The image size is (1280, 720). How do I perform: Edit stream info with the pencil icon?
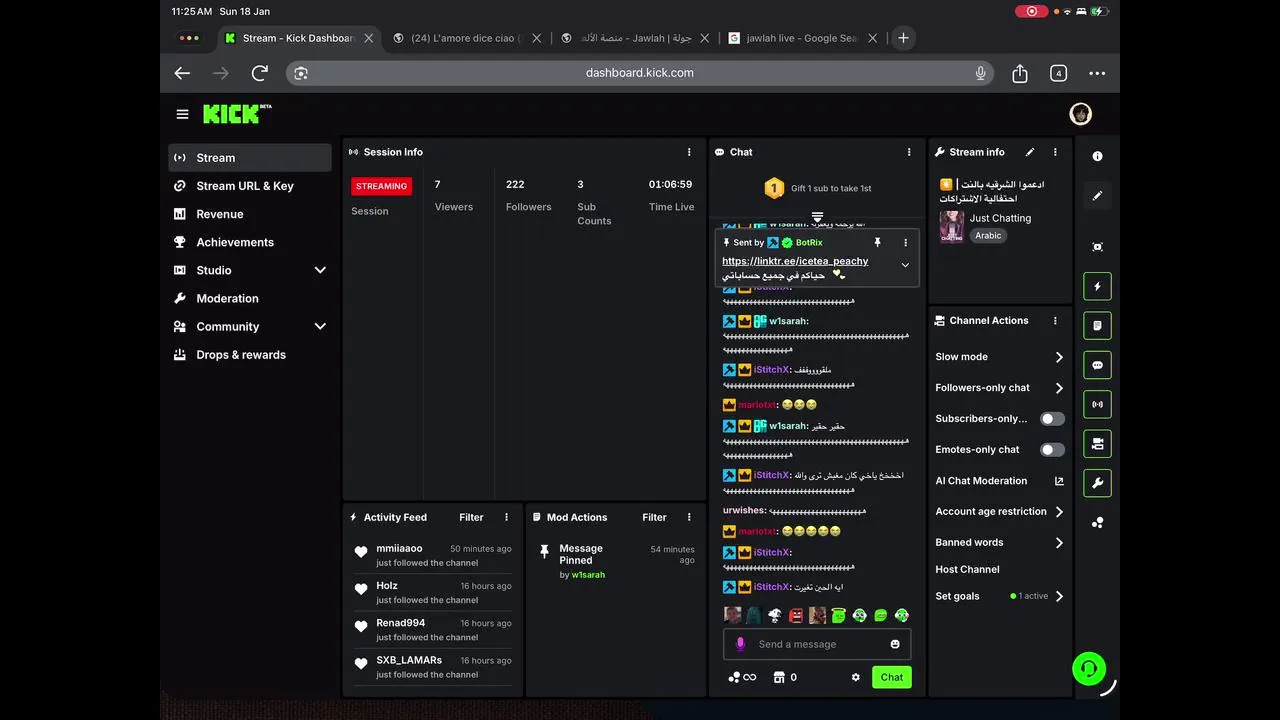pyautogui.click(x=1030, y=152)
